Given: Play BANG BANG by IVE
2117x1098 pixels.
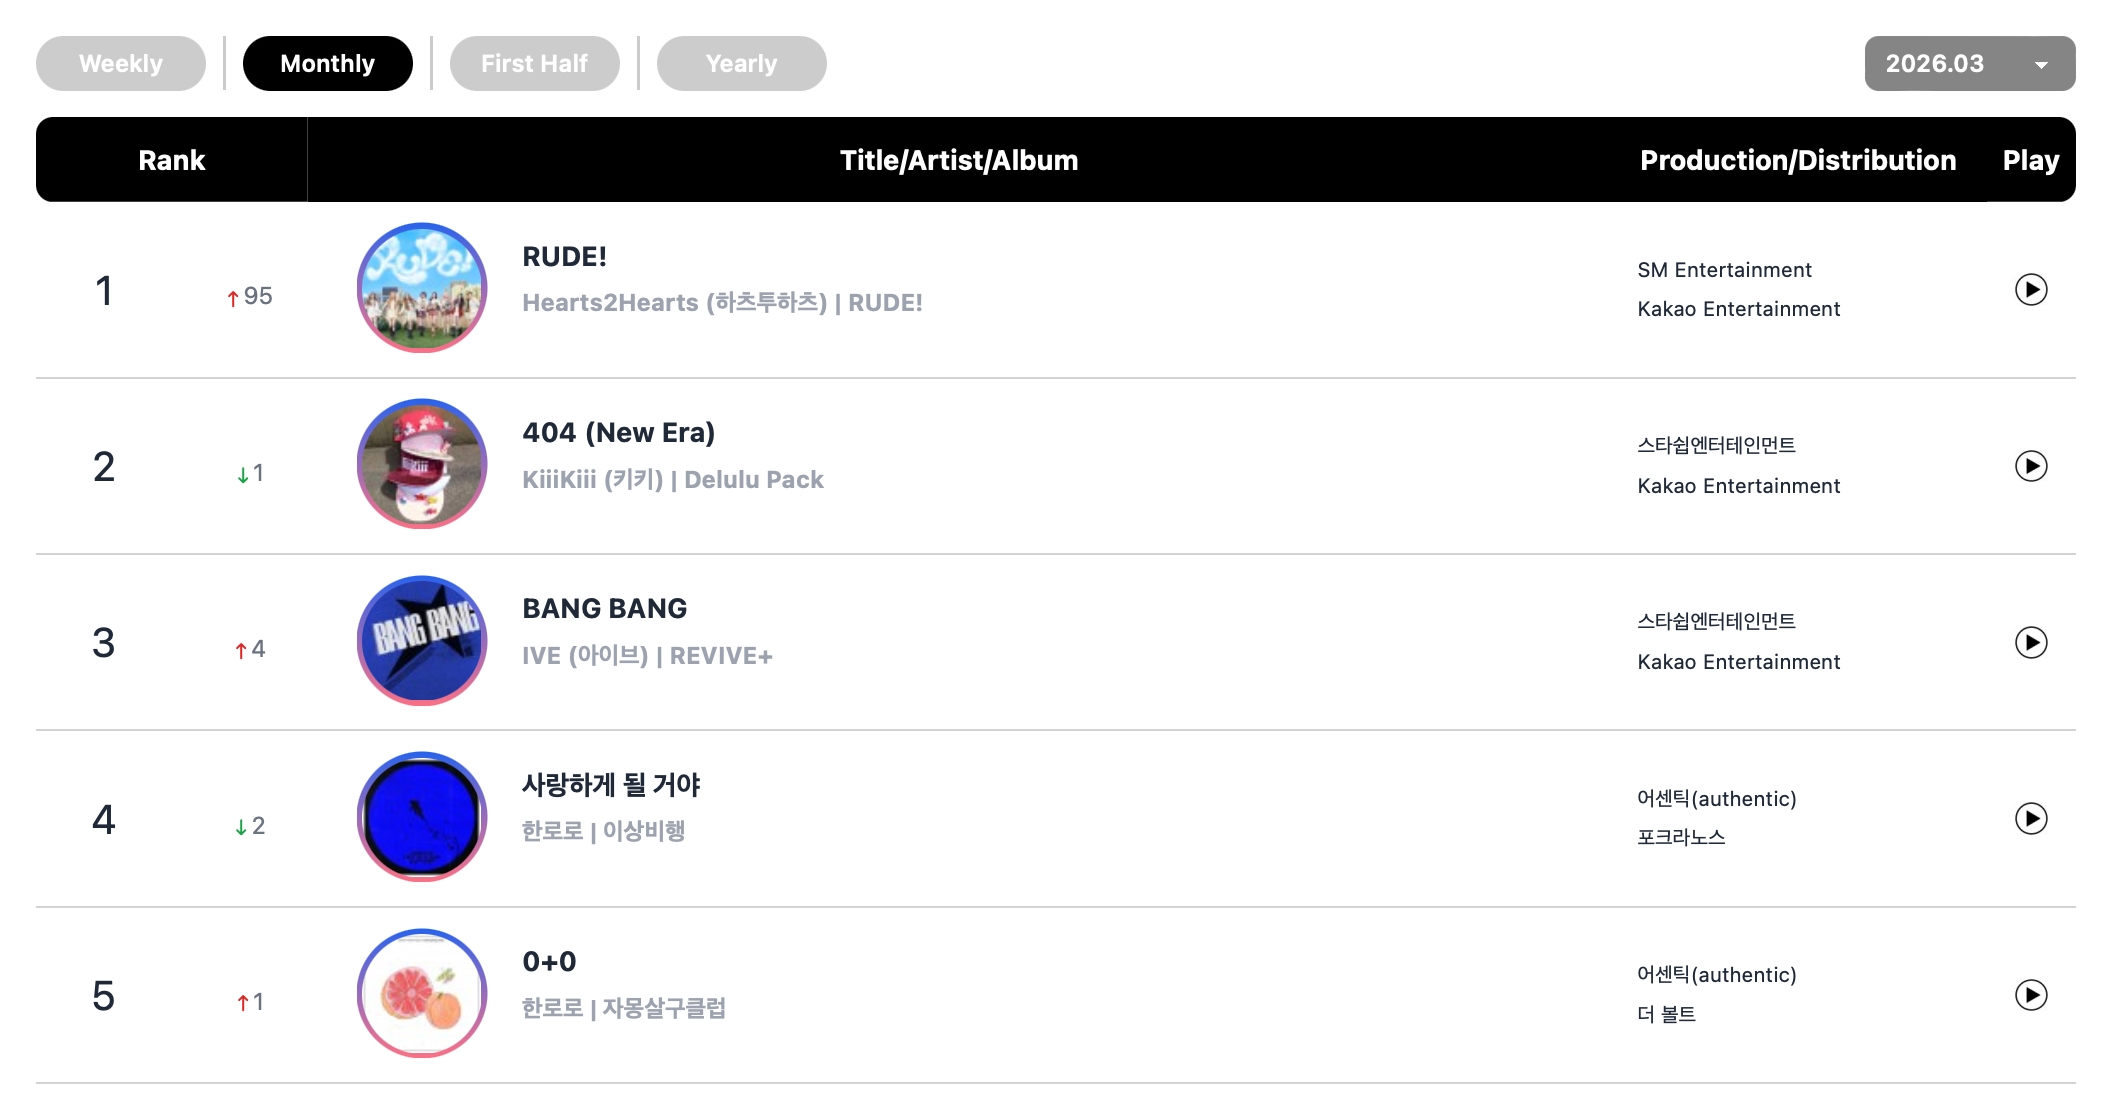Looking at the screenshot, I should click(2030, 642).
